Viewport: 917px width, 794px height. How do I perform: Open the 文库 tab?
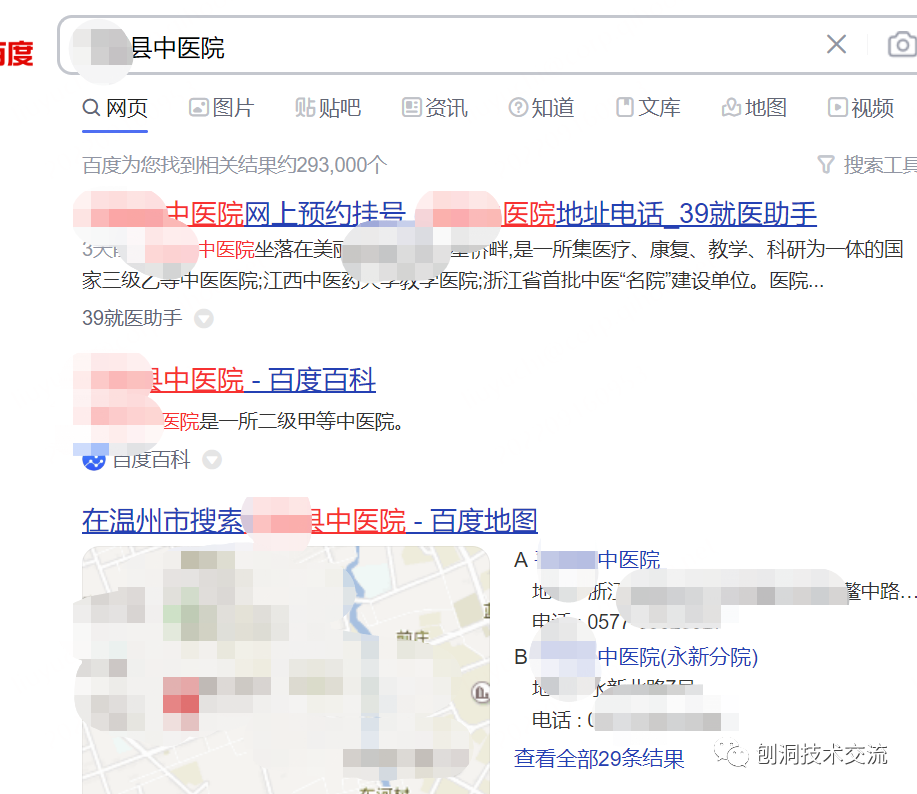point(648,108)
